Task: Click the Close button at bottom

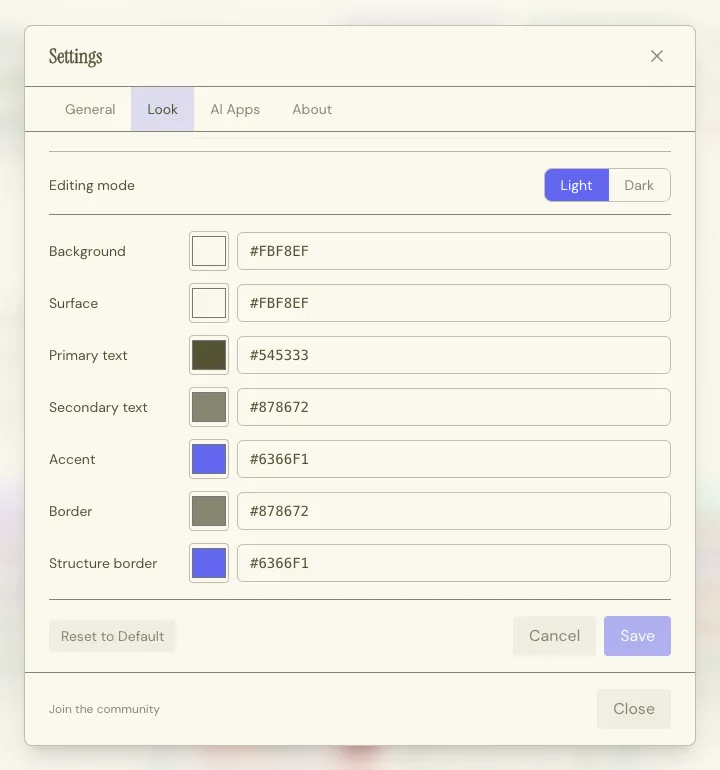Action: click(x=634, y=709)
